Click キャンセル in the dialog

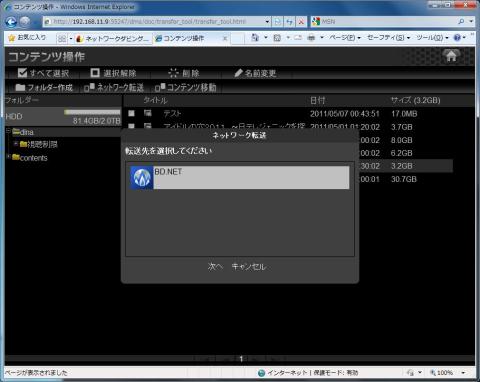pyautogui.click(x=249, y=266)
